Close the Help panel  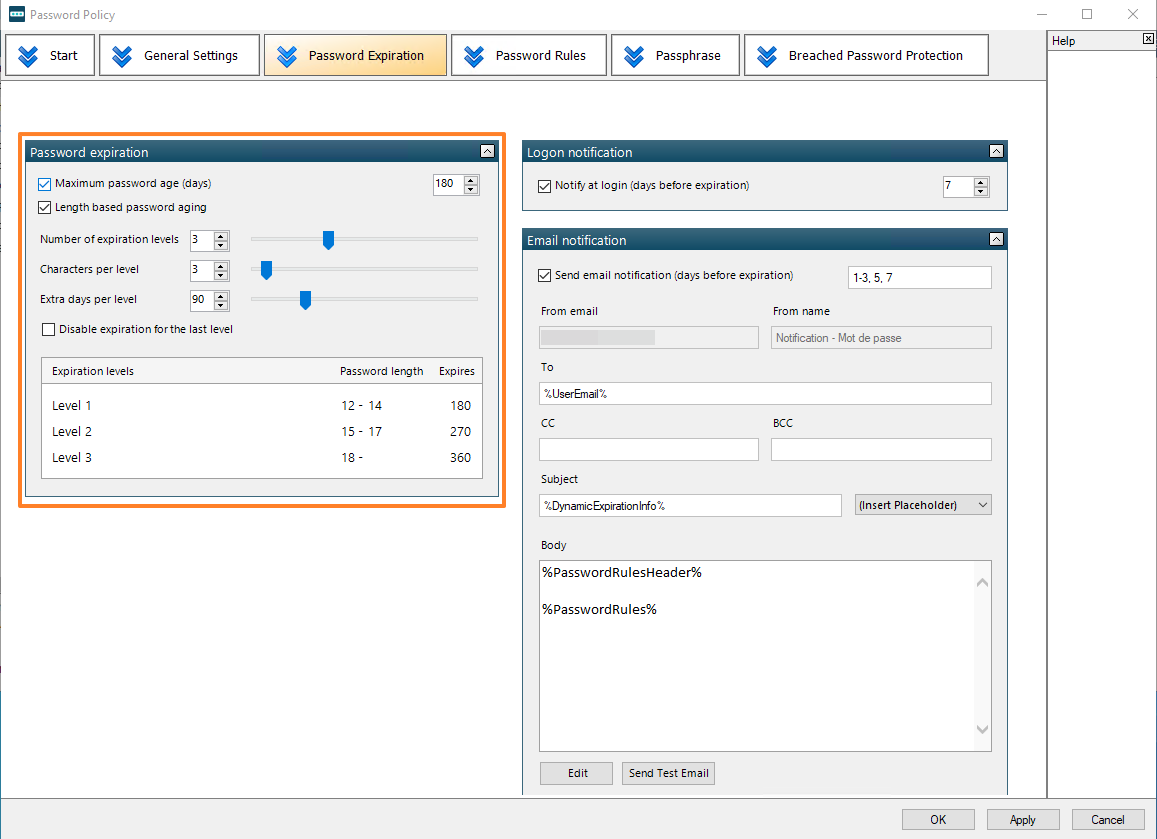(1148, 39)
